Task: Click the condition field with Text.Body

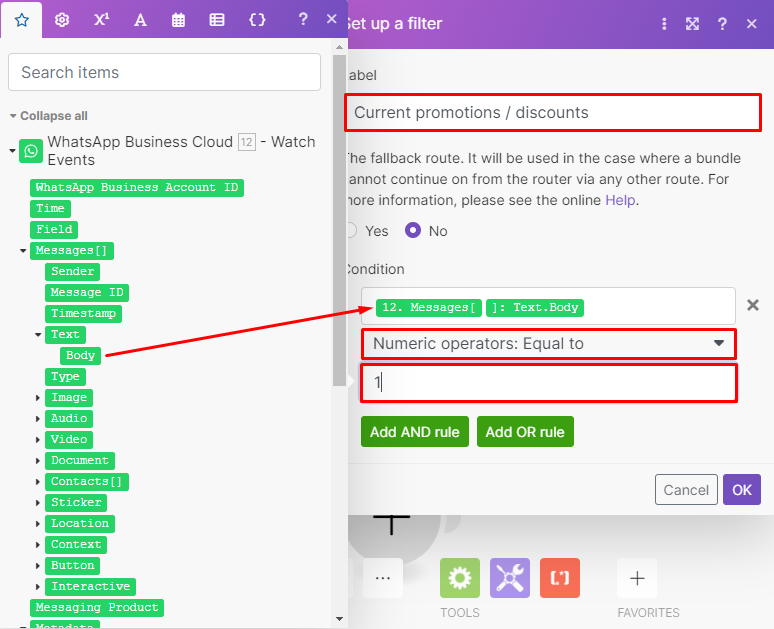Action: (x=548, y=306)
